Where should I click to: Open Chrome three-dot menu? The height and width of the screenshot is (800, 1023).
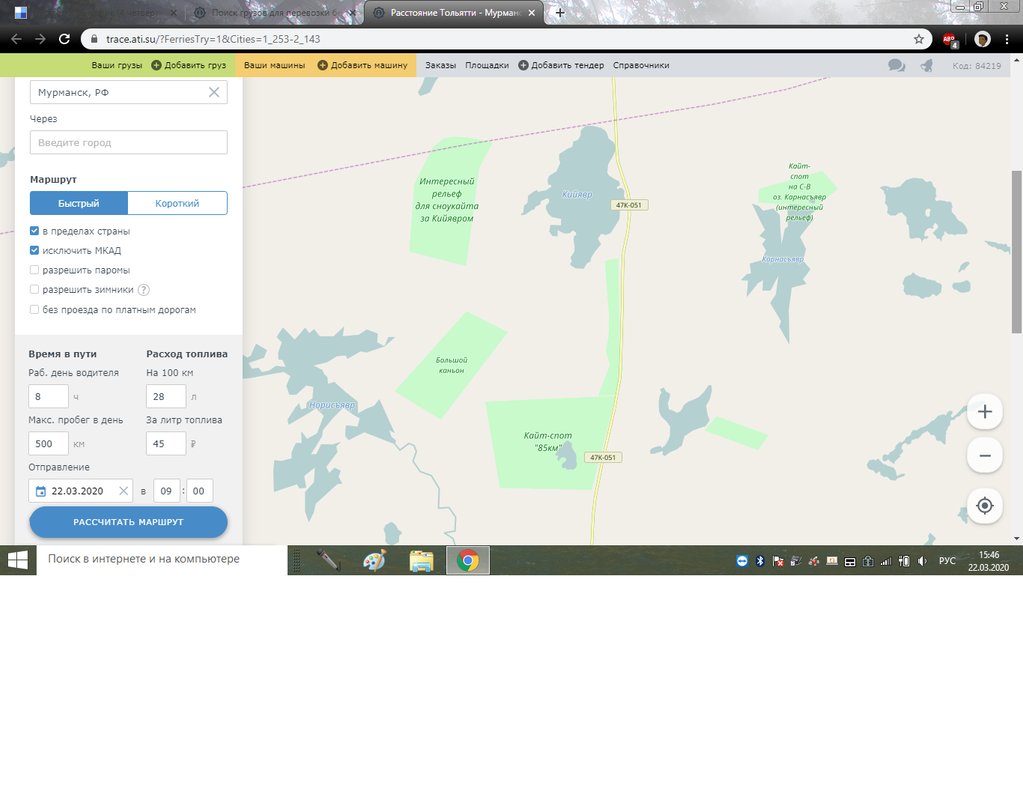coord(1007,39)
